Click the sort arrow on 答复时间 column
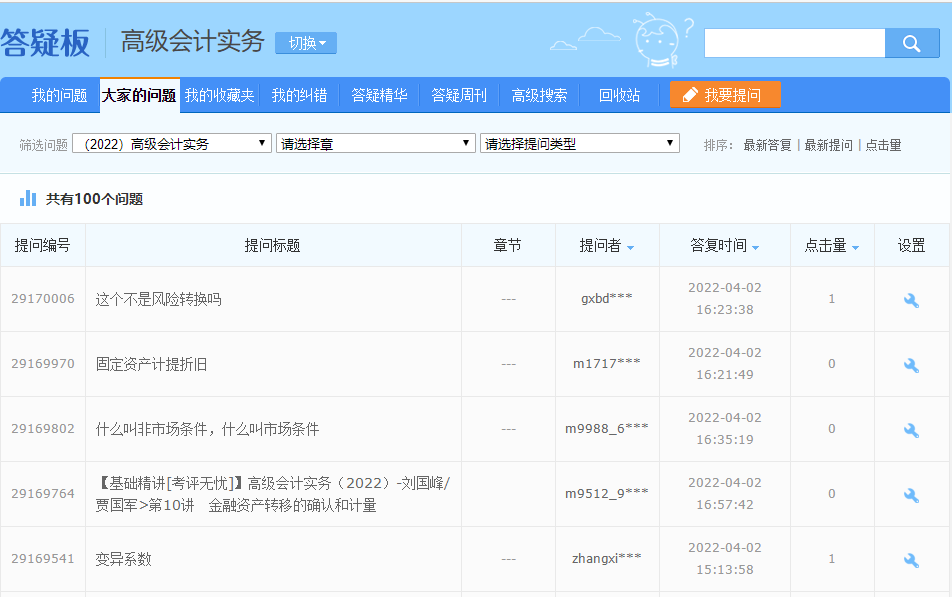The image size is (952, 597). tap(753, 245)
